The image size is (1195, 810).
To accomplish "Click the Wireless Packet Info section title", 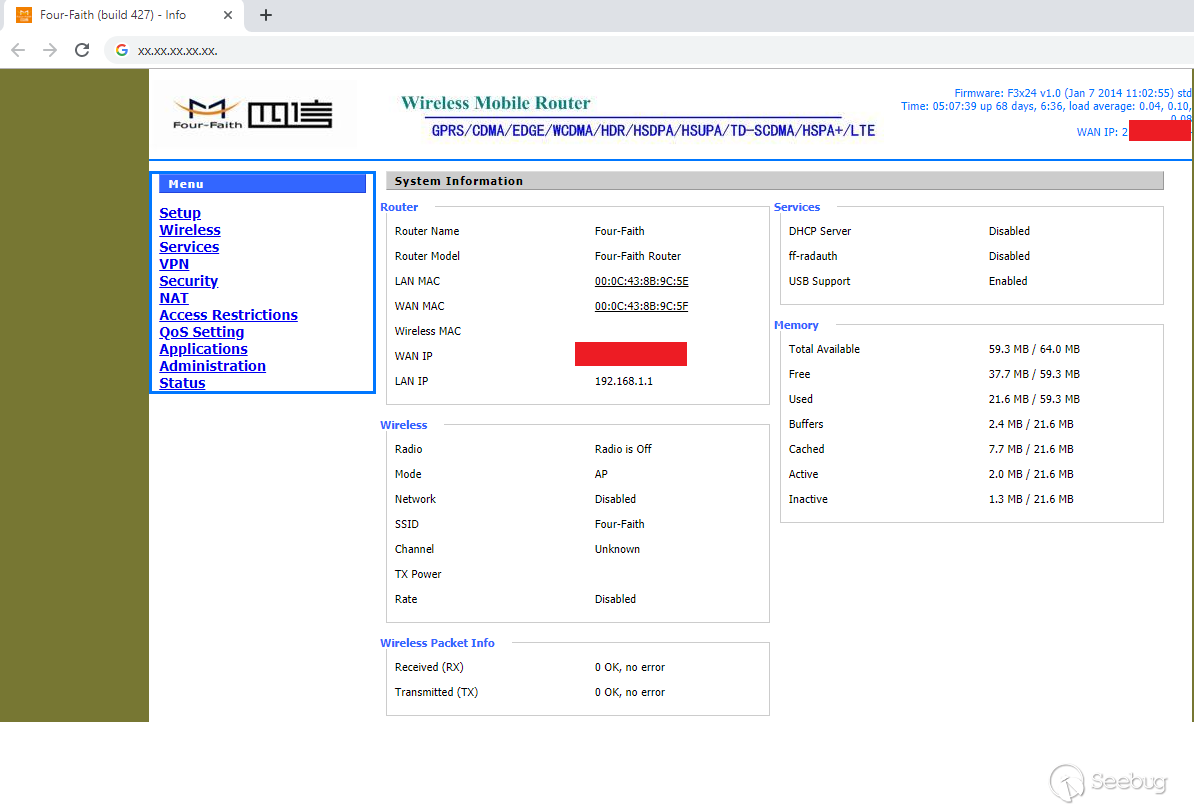I will click(x=437, y=643).
